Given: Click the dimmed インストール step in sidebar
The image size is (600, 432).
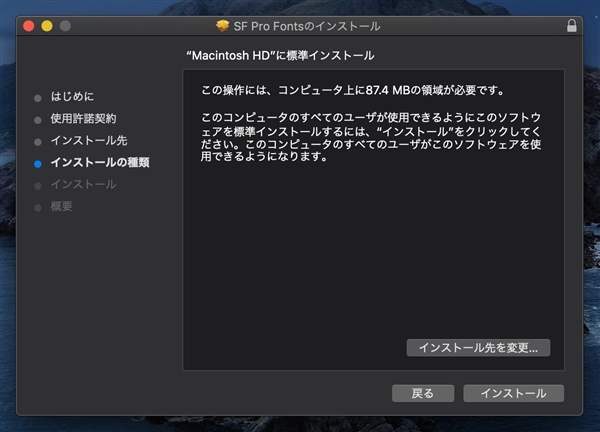Looking at the screenshot, I should click(x=83, y=184).
